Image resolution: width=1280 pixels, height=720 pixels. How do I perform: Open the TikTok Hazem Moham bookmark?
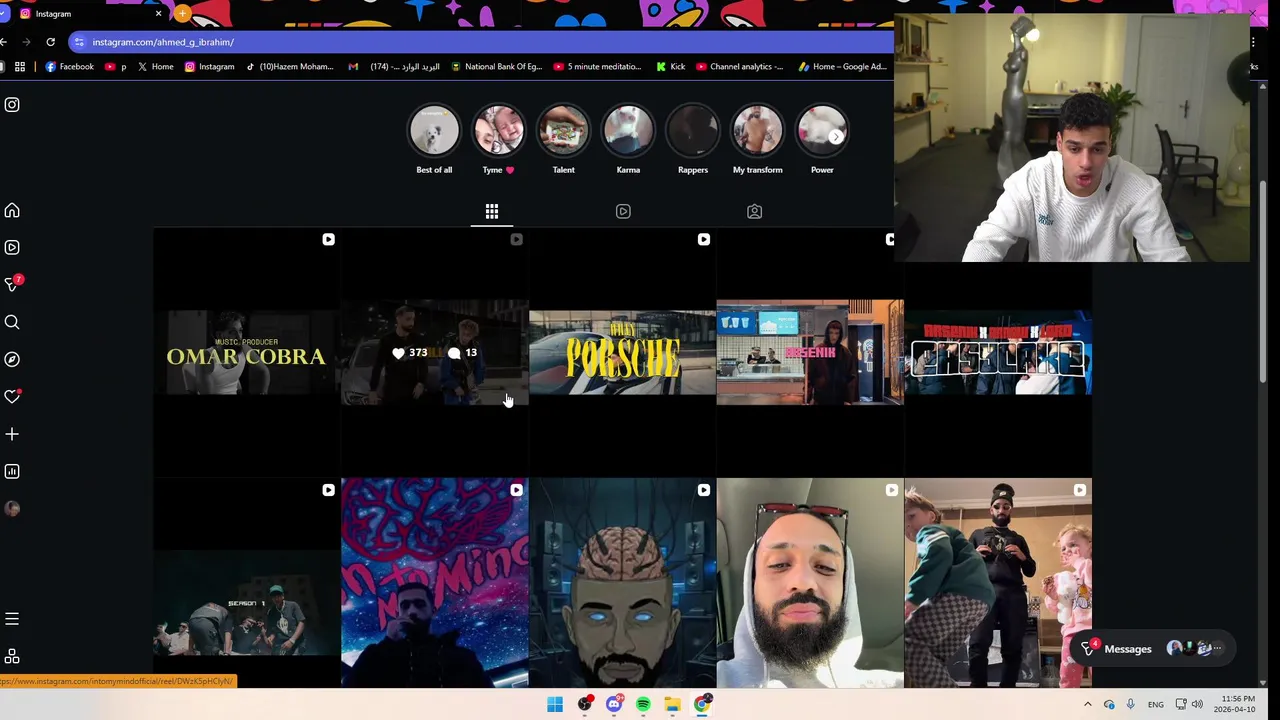coord(290,67)
